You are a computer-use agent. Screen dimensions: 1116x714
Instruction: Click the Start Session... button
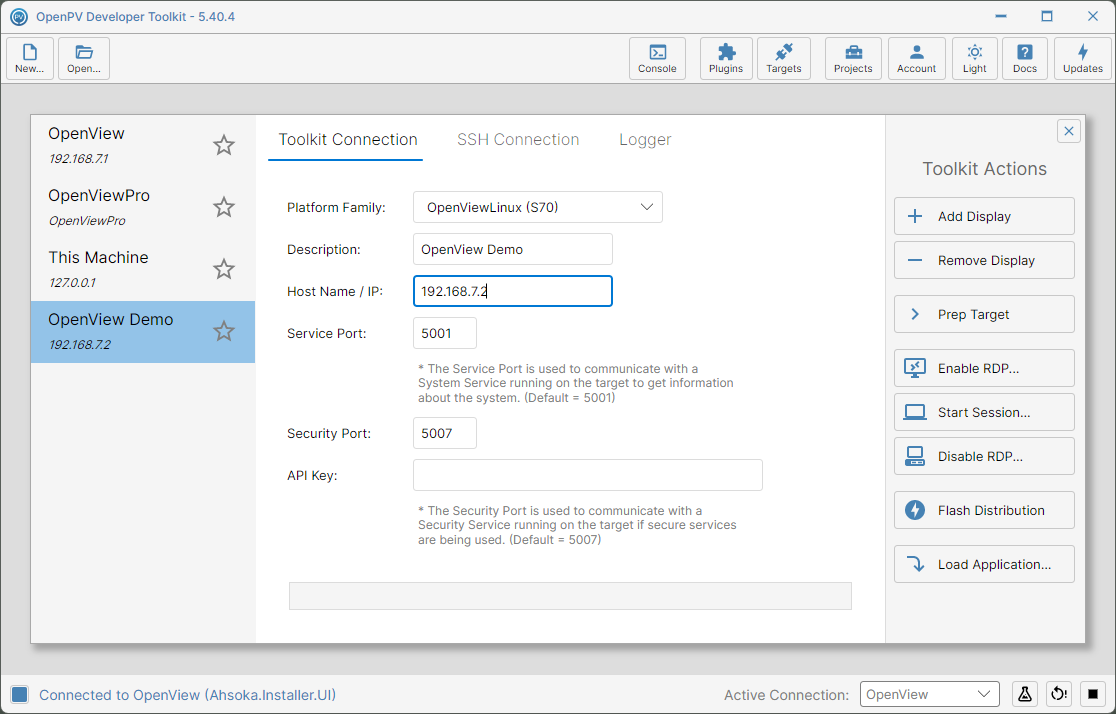(x=984, y=412)
